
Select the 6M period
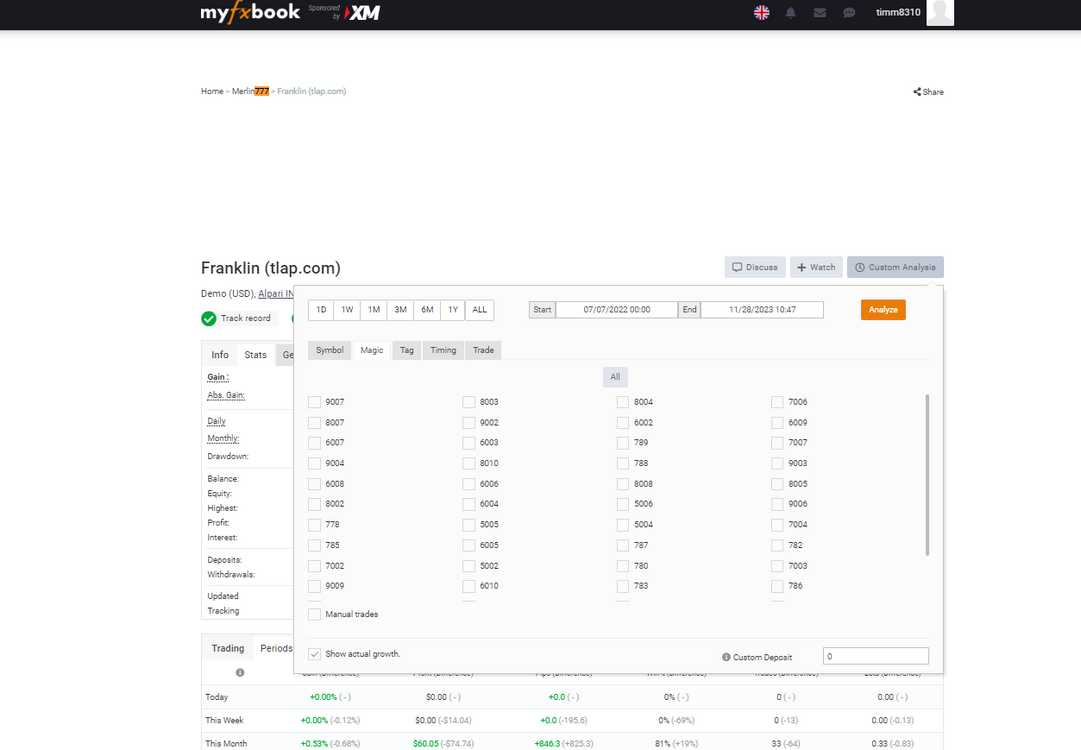coord(427,310)
